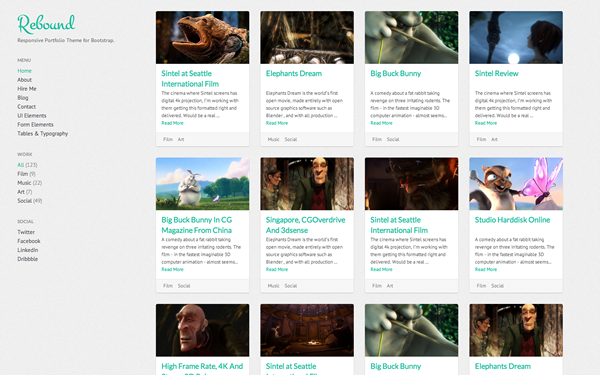
Task: Open the girl facing moon thumbnail
Action: [x=516, y=38]
